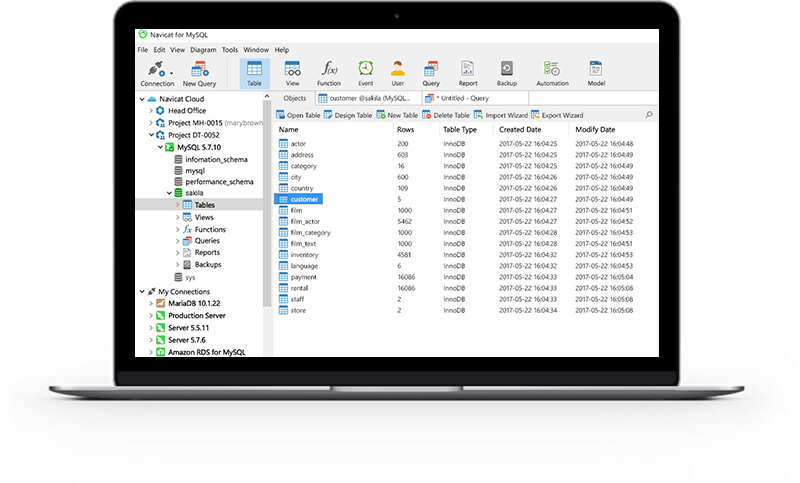Select the Report toolbar icon
Viewport: 800px width, 483px height.
click(x=467, y=68)
